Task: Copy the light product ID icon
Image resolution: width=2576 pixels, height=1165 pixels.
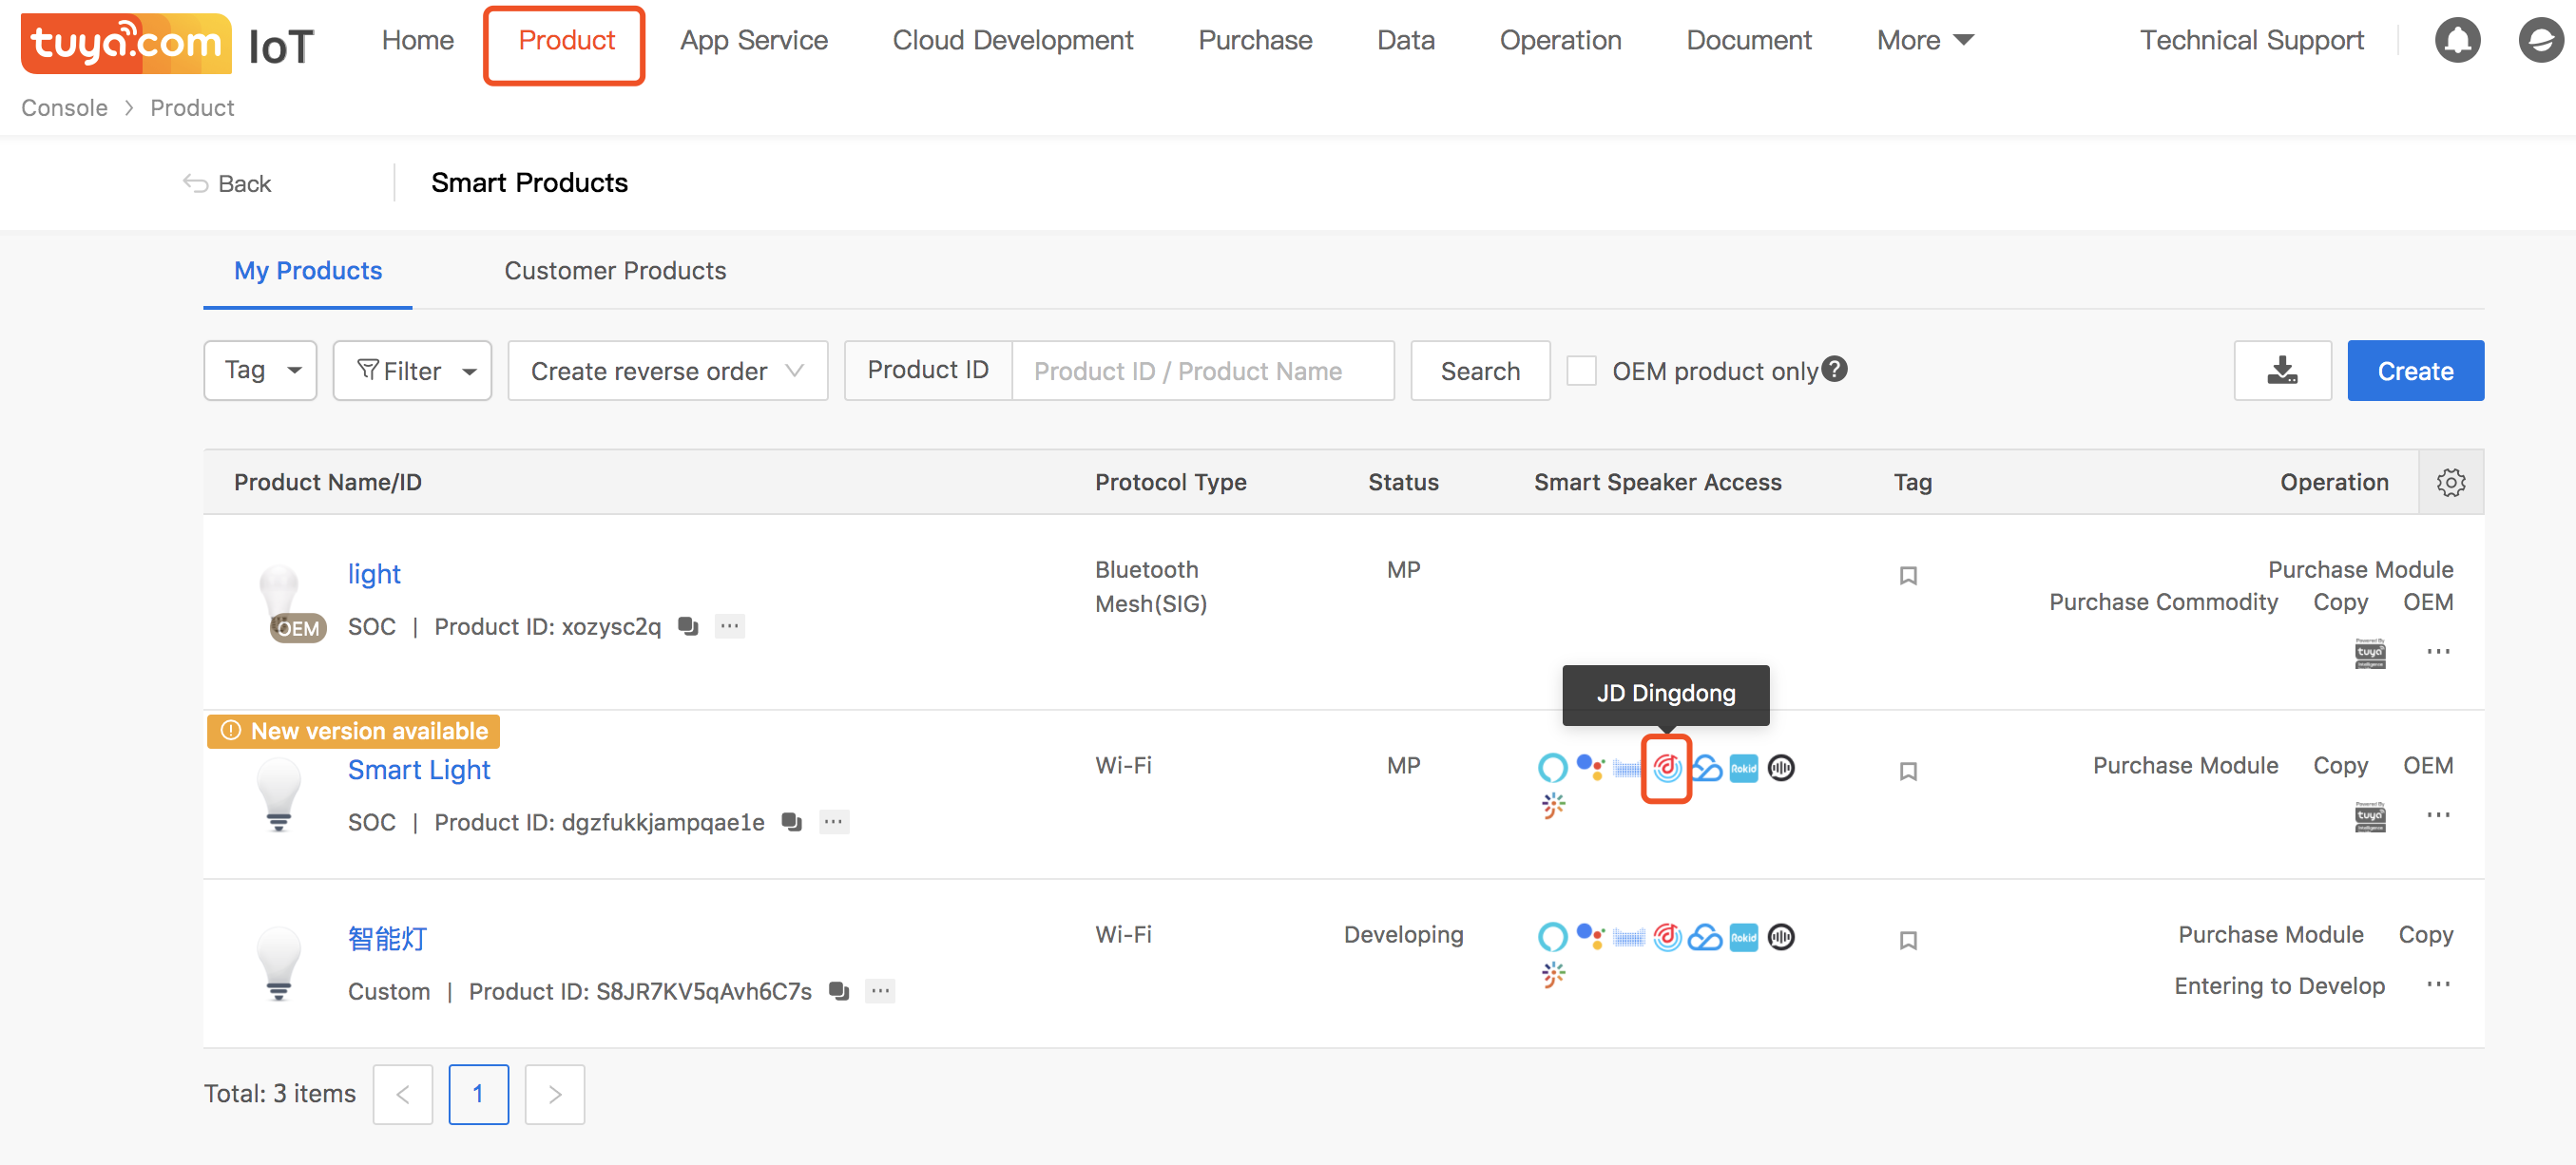Action: (688, 626)
